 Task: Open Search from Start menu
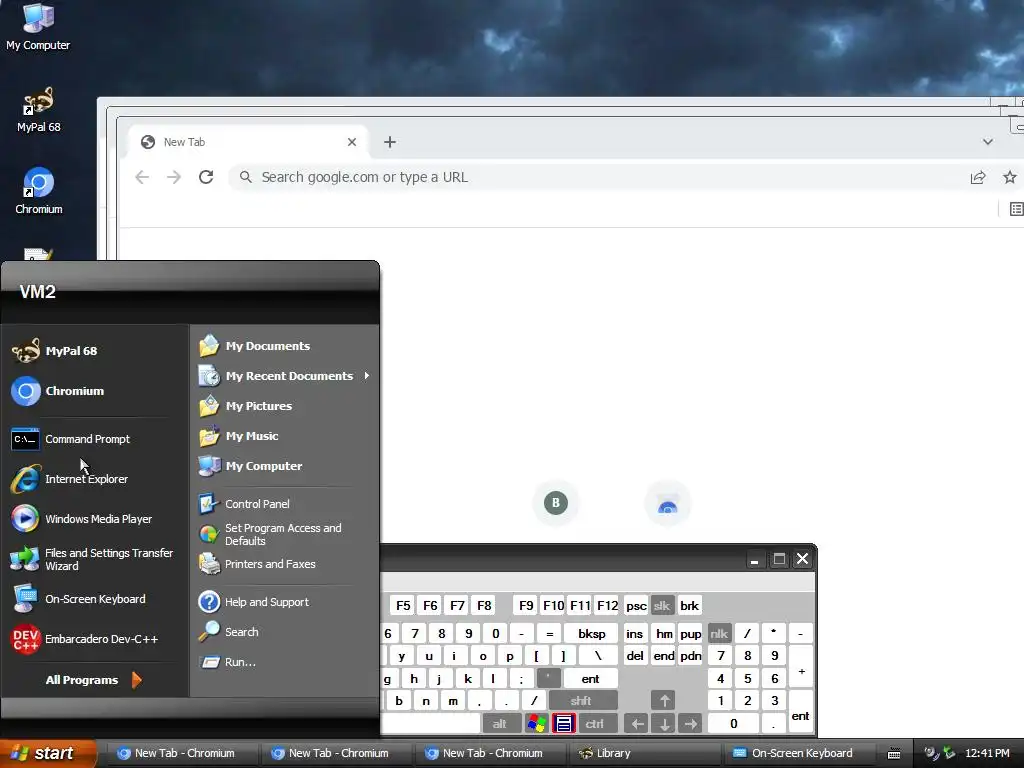point(229,632)
